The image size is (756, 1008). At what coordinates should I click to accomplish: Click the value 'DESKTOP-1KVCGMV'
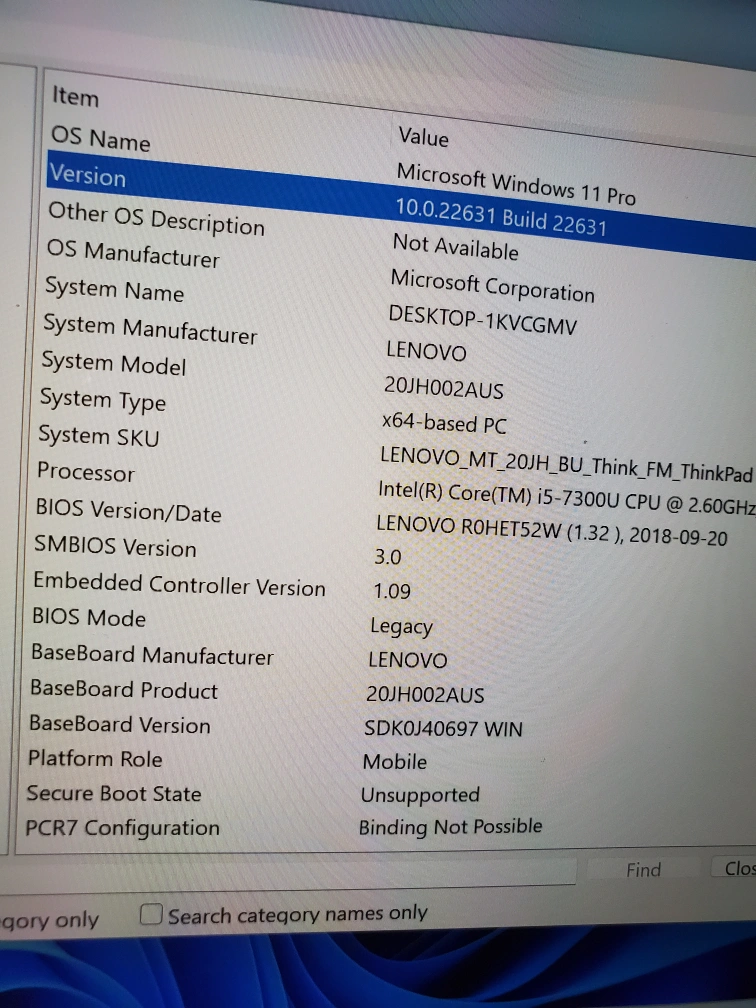tap(482, 320)
